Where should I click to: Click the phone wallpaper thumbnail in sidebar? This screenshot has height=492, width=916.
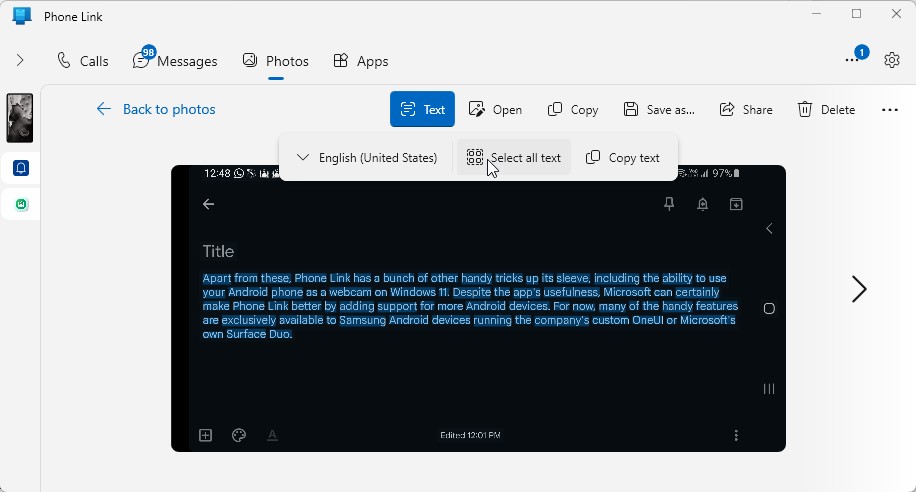[x=20, y=118]
